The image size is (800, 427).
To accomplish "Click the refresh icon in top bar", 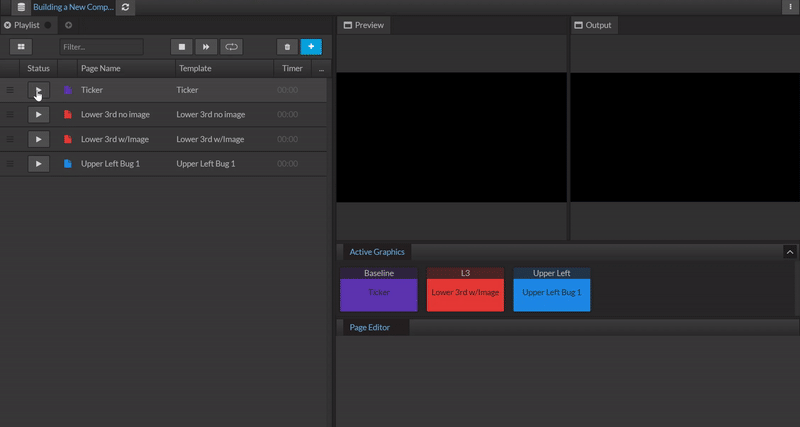I will coord(125,7).
